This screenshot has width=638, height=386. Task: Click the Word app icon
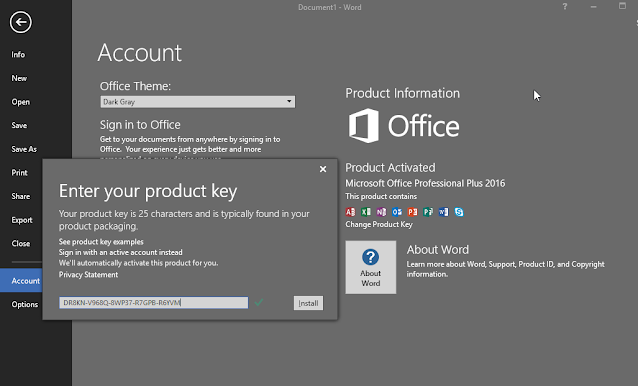point(444,212)
